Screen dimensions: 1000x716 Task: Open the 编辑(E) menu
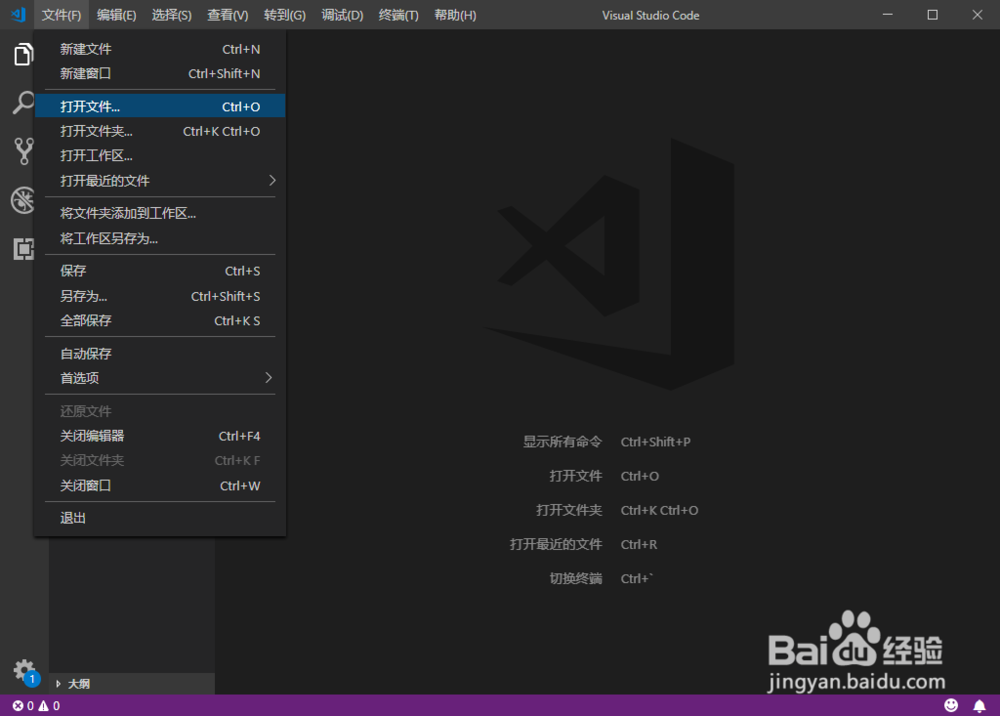[x=116, y=15]
